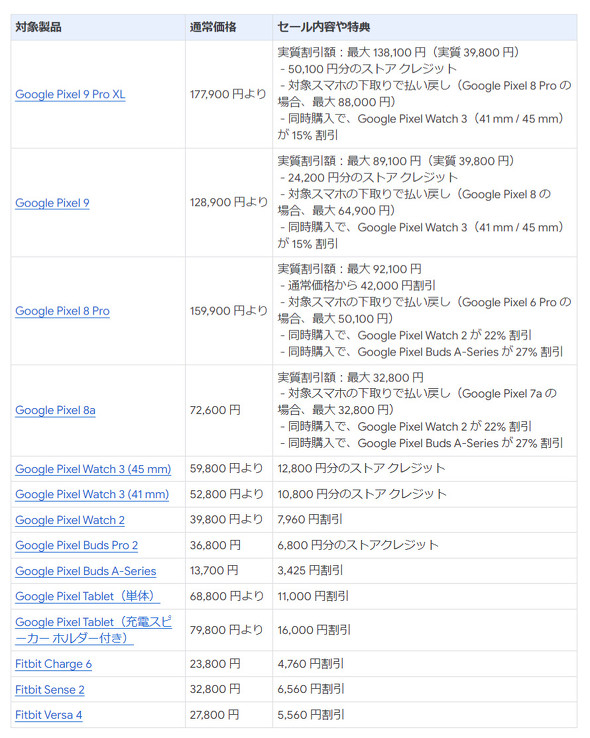Viewport: 590px width, 738px height.
Task: Select the price 13,700 円
Action: tap(214, 570)
